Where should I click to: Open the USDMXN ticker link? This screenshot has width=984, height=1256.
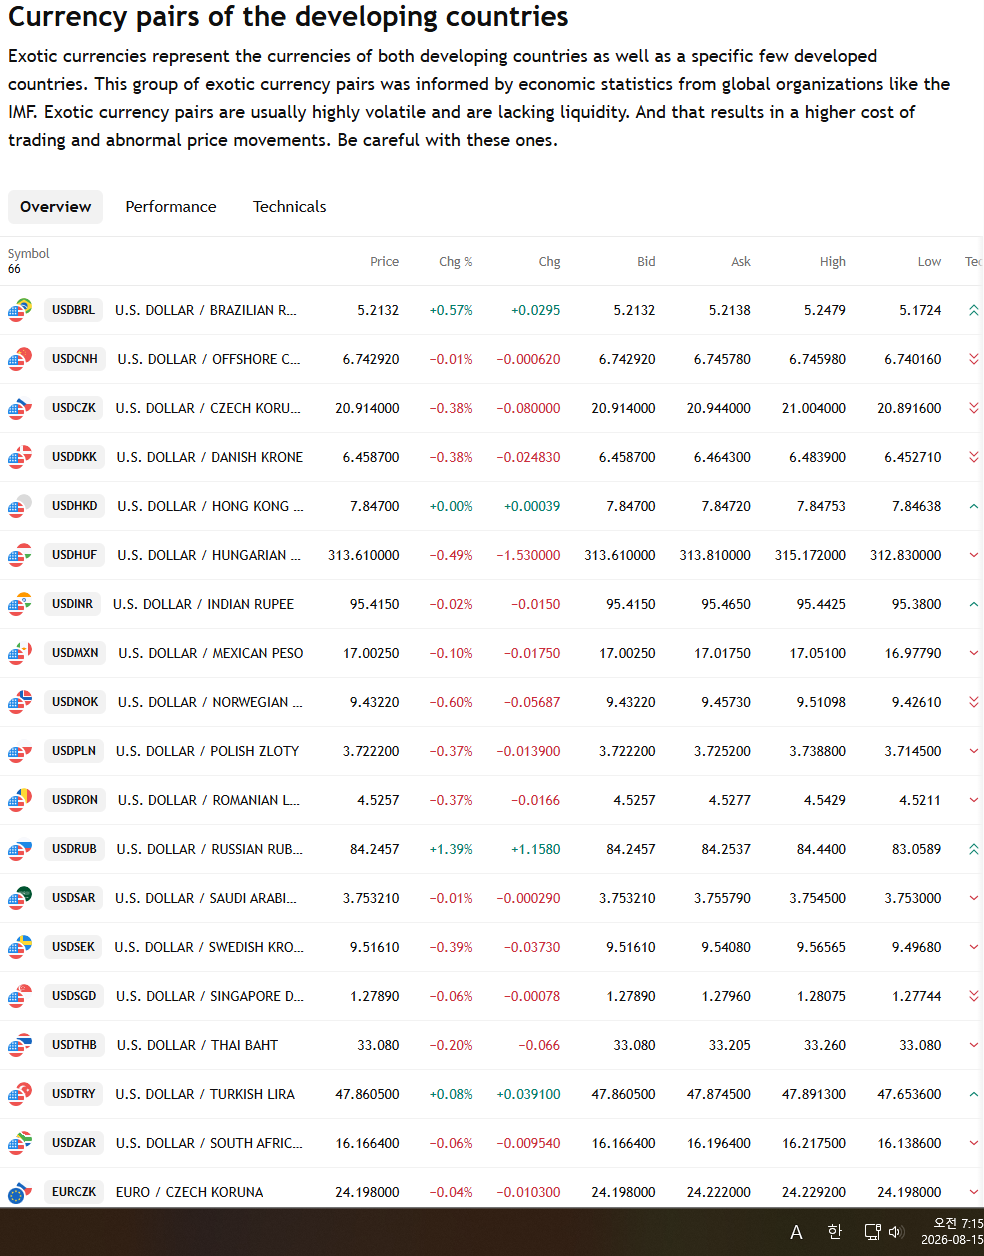pos(75,653)
